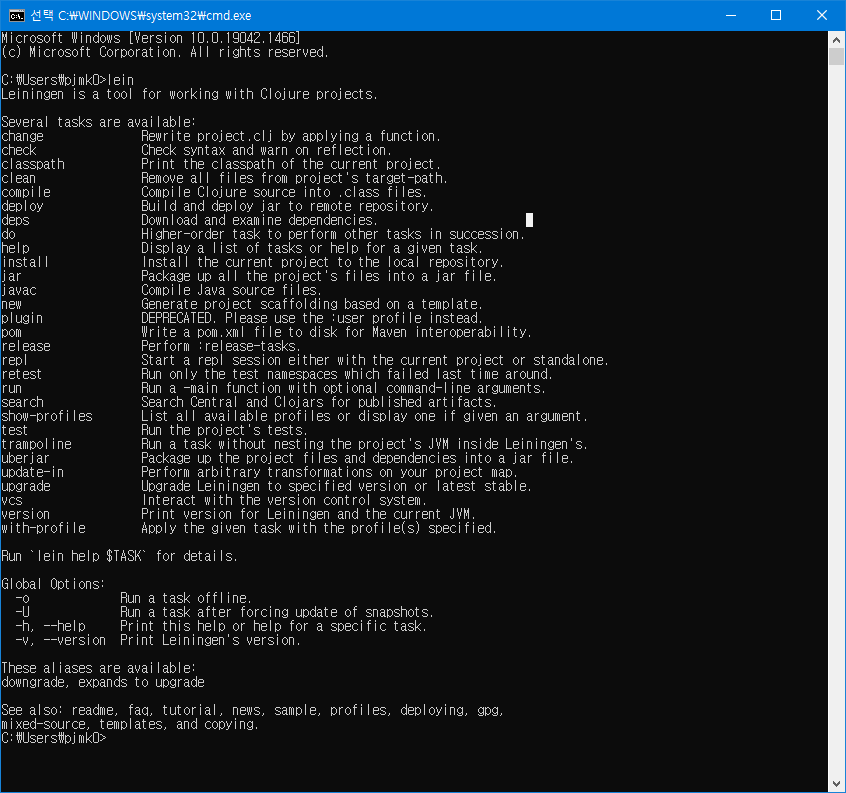Image resolution: width=846 pixels, height=793 pixels.
Task: Click the cmd.exe icon in title bar
Action: coord(17,16)
